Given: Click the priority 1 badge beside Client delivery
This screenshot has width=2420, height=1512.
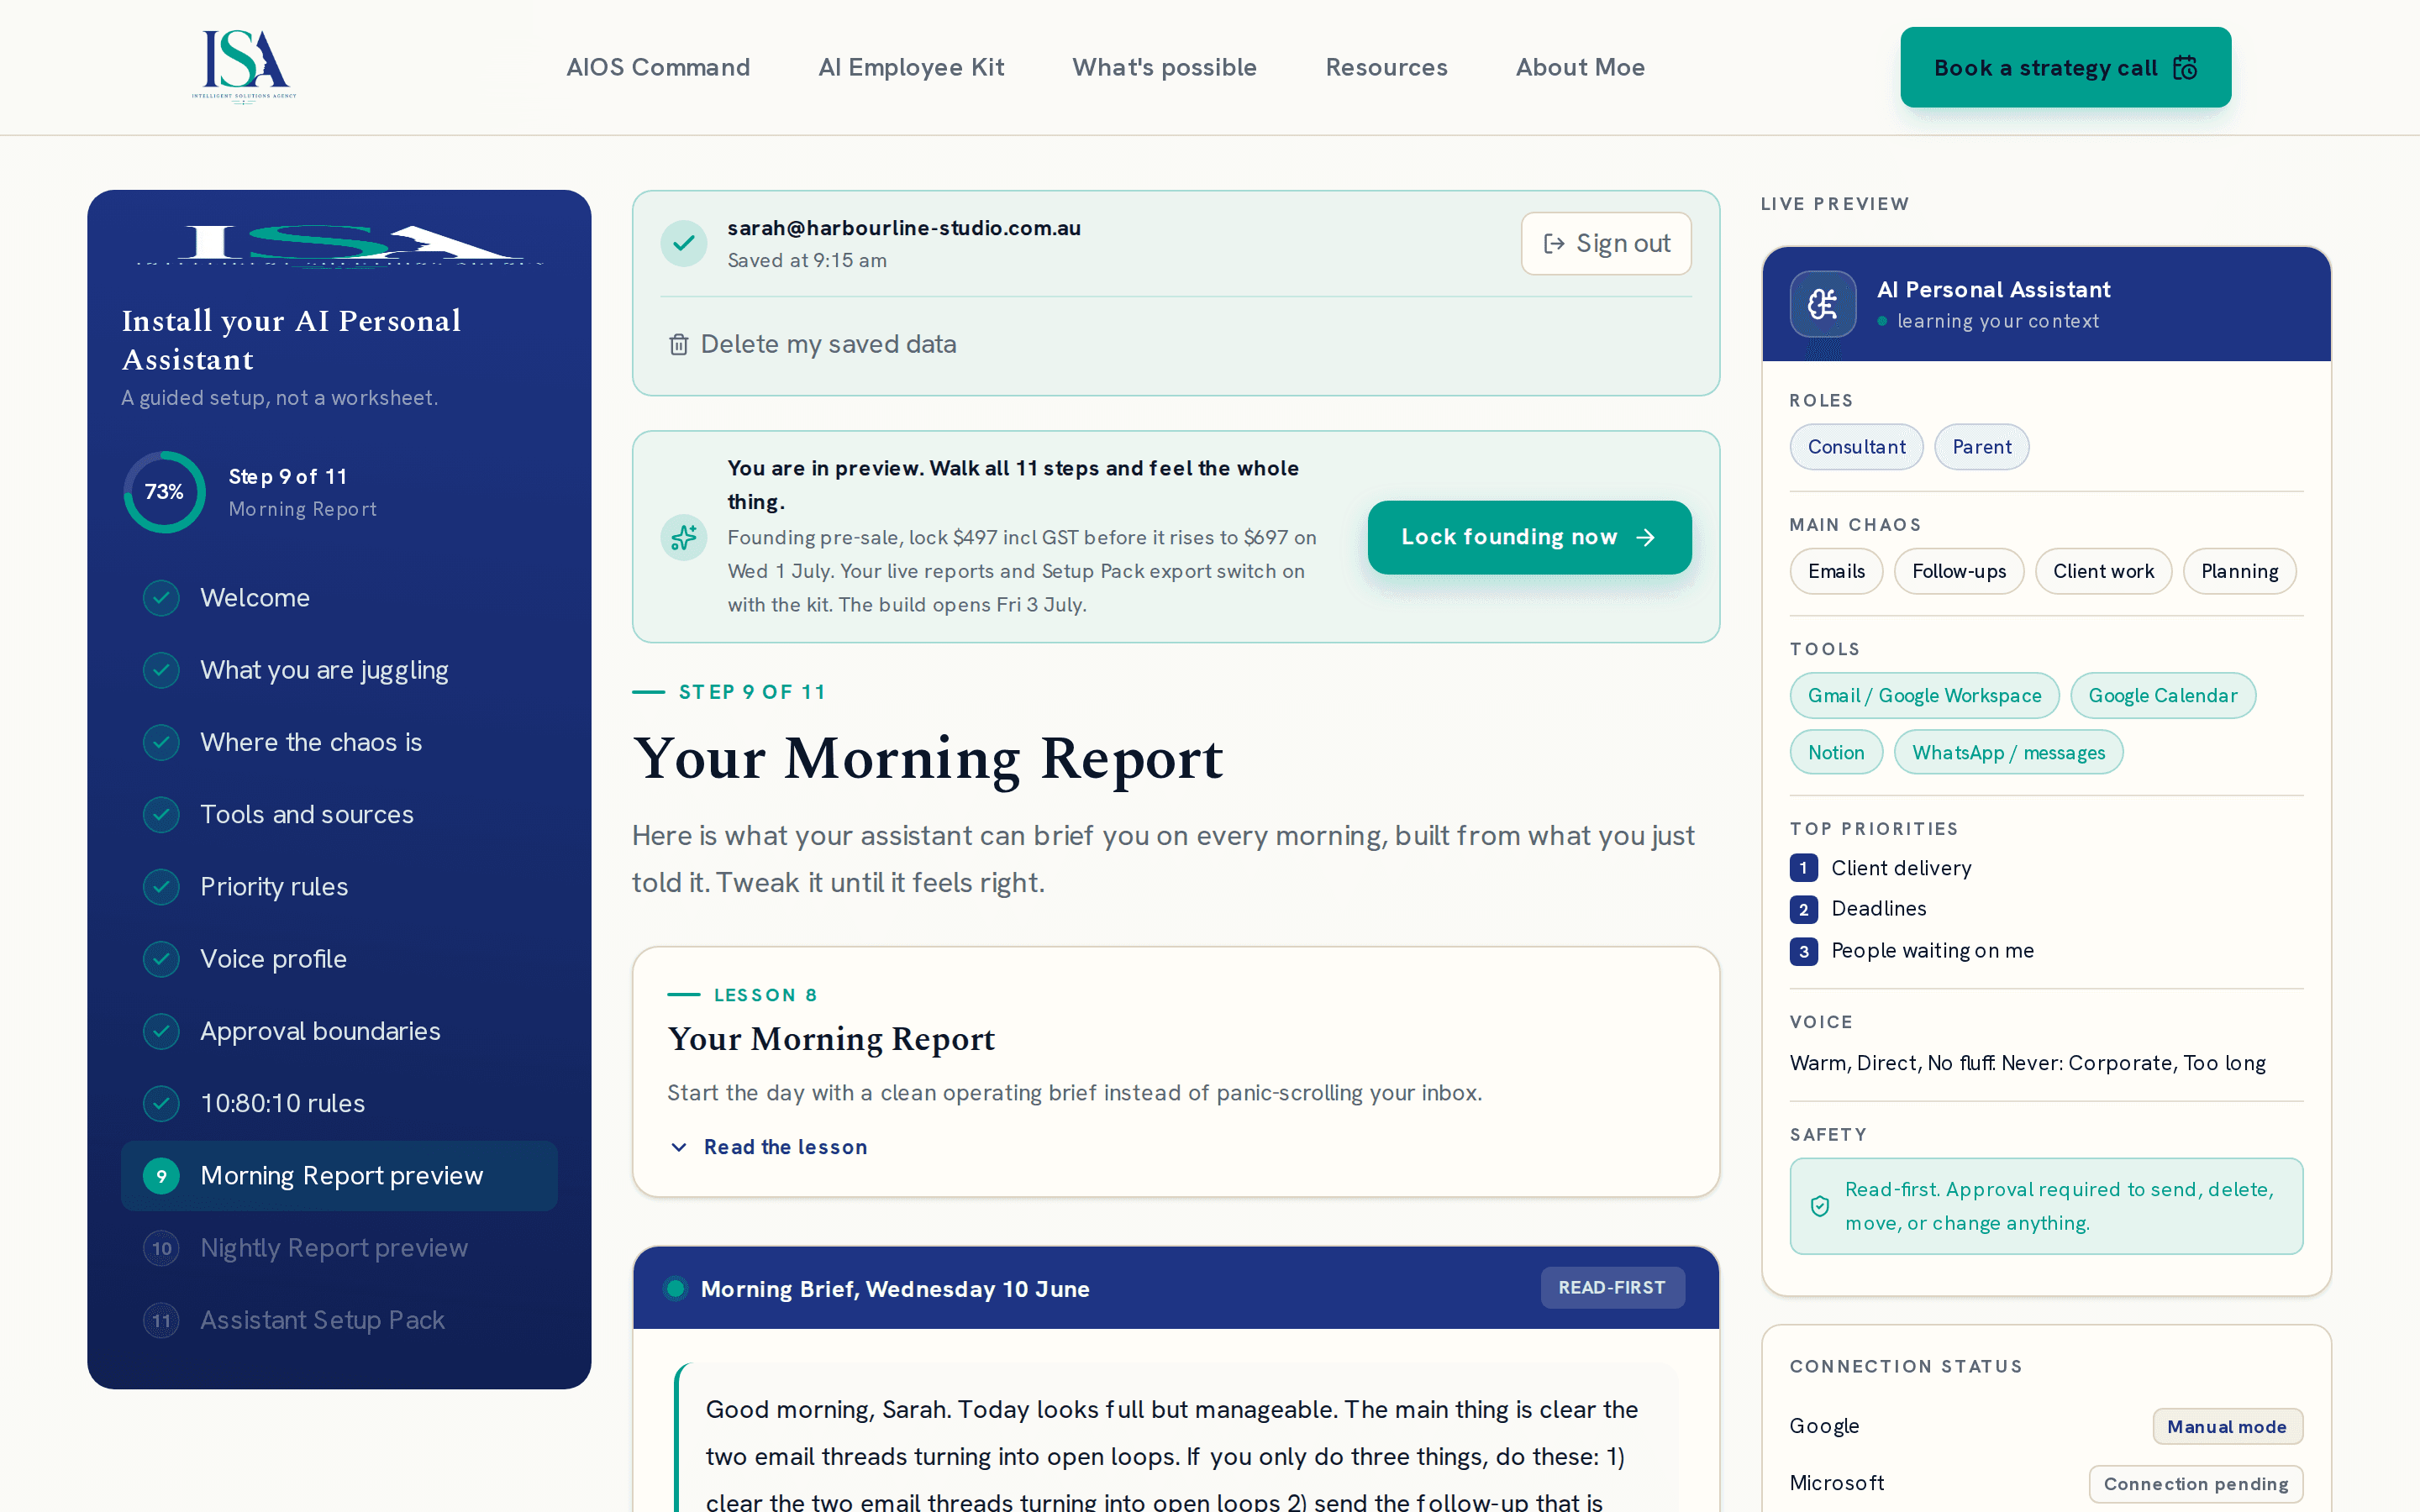Looking at the screenshot, I should click(1803, 868).
